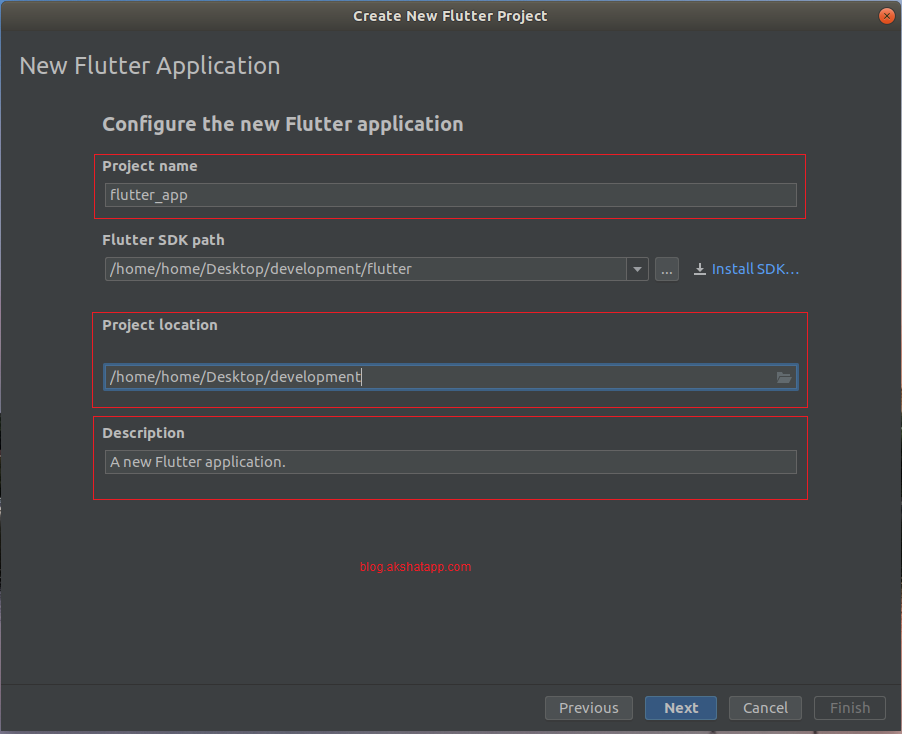
Task: Click the 'Configure the new Flutter application' heading
Action: pos(282,123)
